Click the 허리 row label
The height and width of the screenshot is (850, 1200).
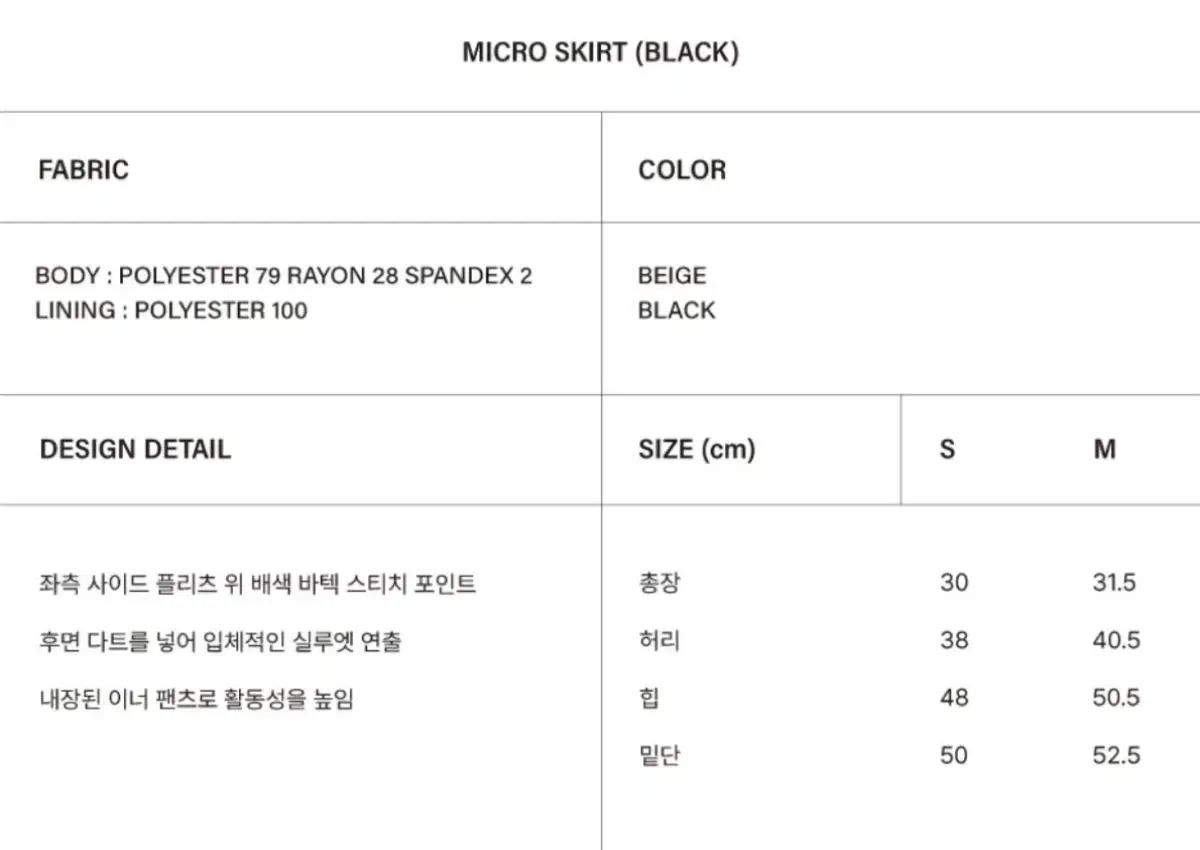point(659,640)
